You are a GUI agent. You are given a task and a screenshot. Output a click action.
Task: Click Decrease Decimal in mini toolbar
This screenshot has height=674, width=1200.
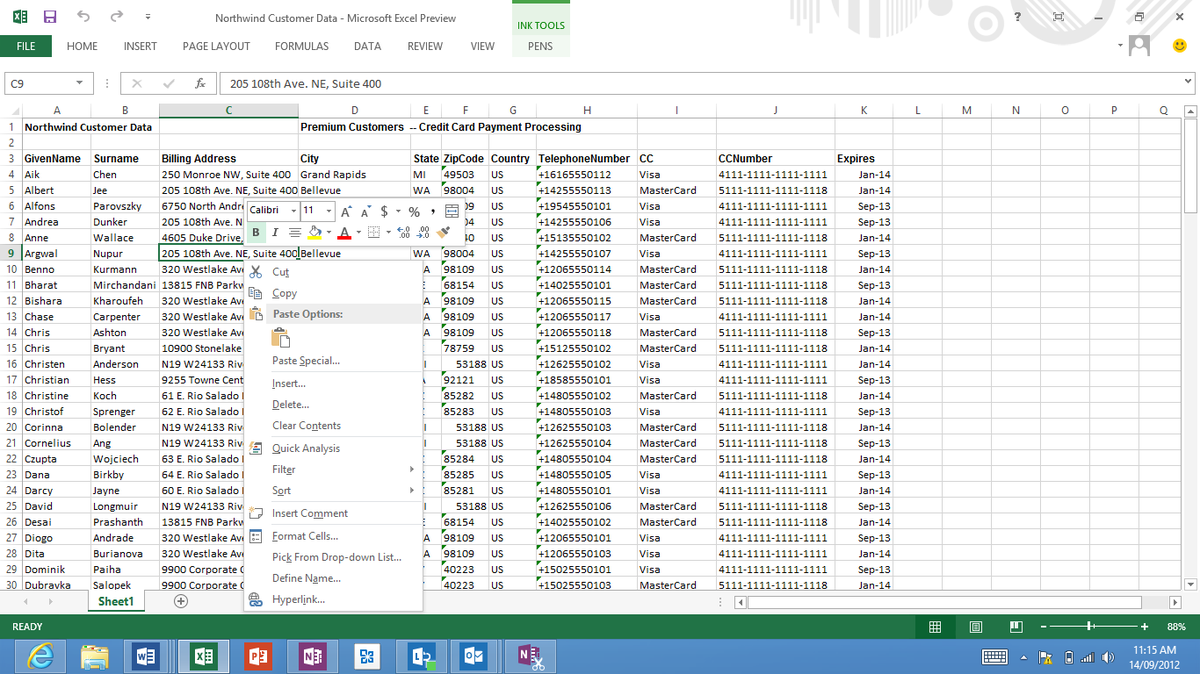pyautogui.click(x=421, y=232)
